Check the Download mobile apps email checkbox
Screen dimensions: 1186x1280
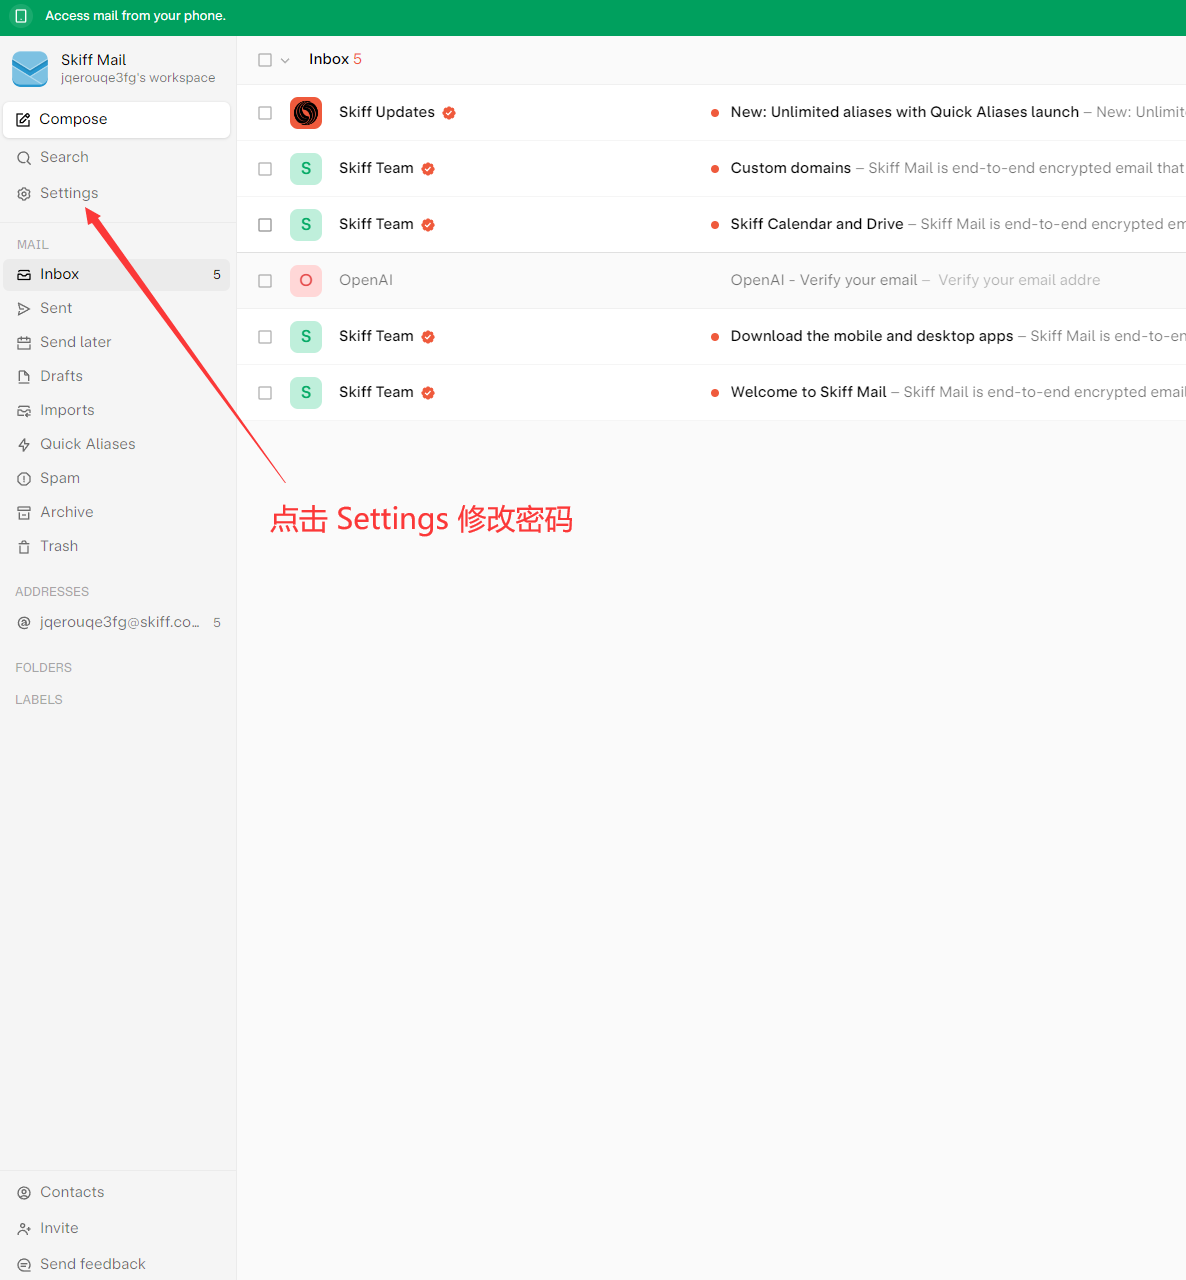coord(265,337)
